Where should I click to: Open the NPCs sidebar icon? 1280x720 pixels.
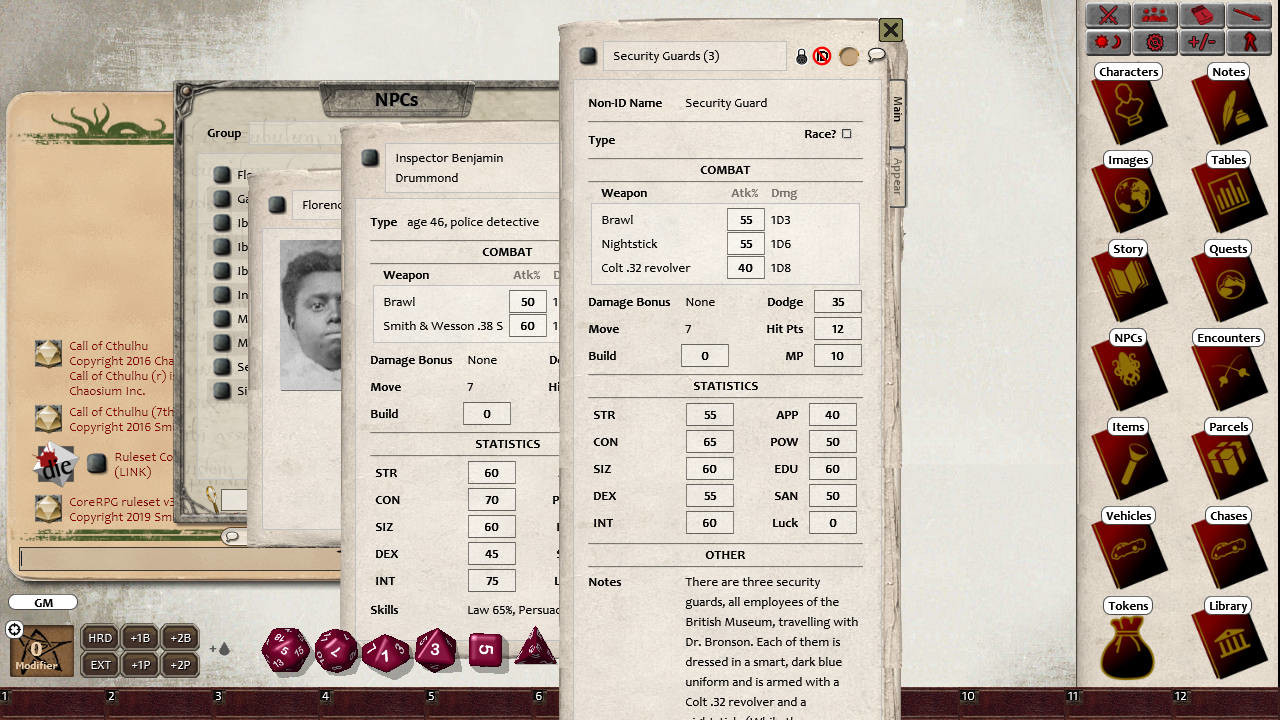click(x=1128, y=370)
